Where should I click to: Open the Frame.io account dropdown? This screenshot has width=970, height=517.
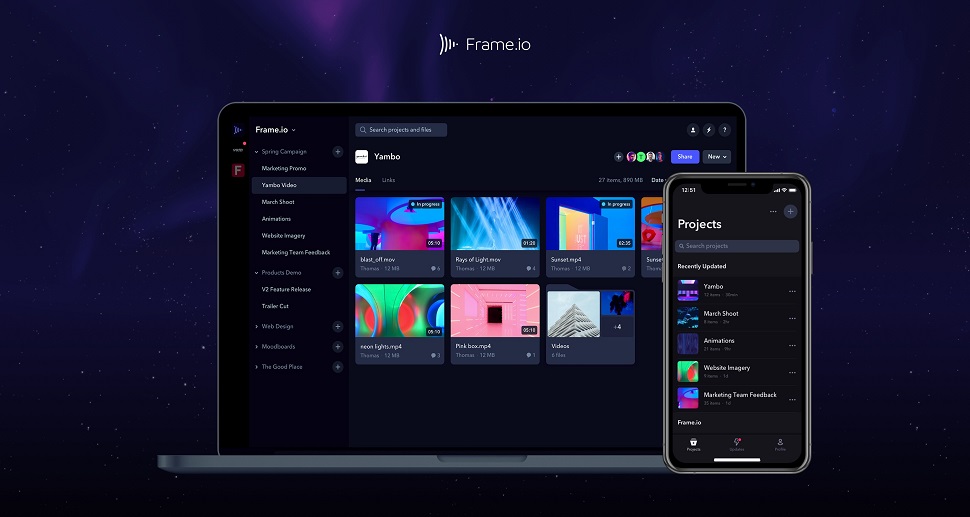[x=275, y=130]
